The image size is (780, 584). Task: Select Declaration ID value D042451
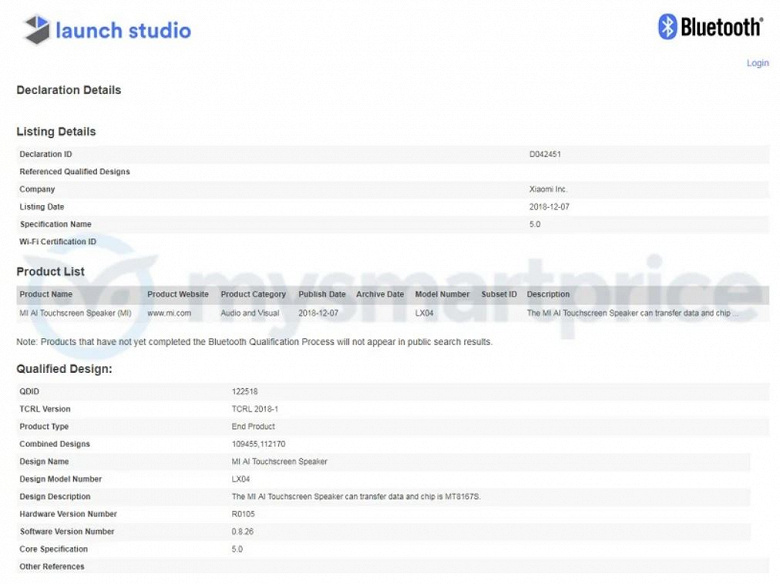[x=545, y=154]
